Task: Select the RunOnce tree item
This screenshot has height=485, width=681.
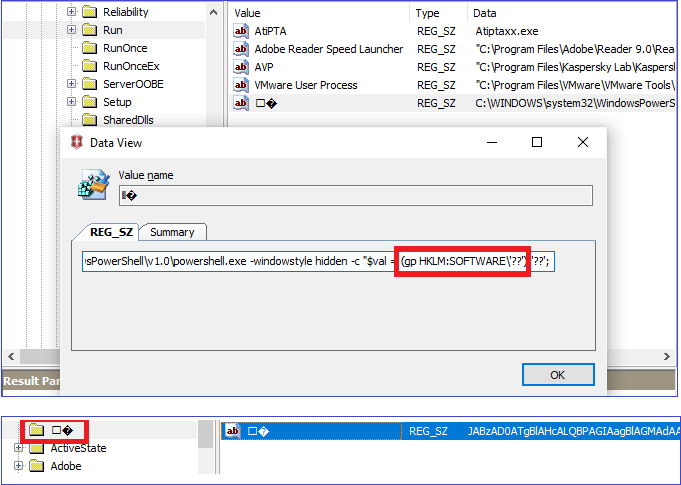Action: (125, 48)
